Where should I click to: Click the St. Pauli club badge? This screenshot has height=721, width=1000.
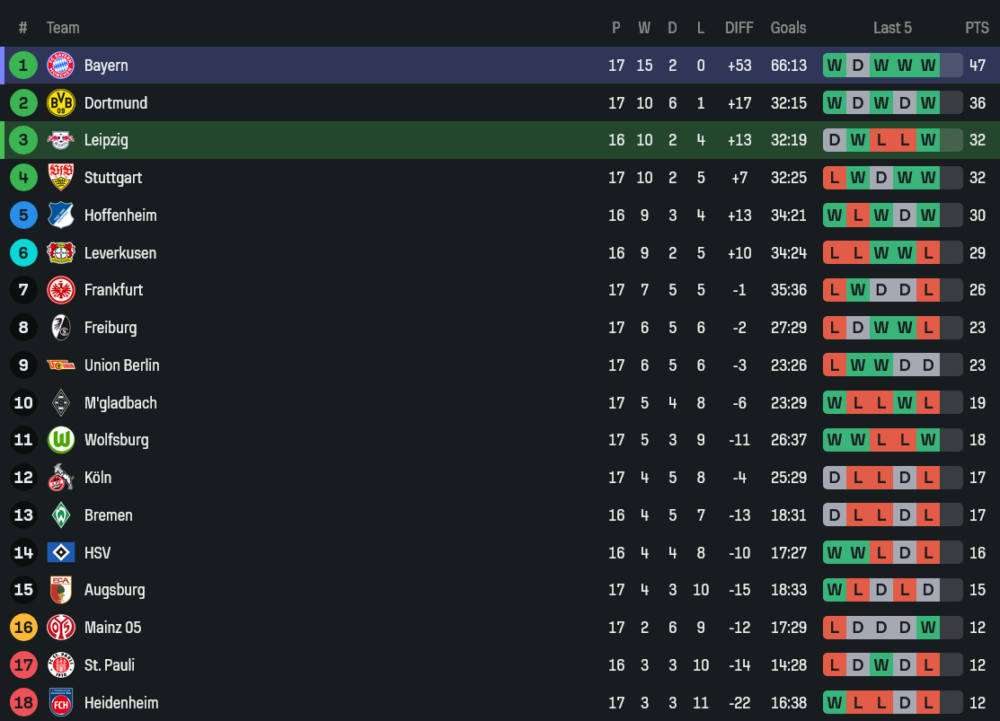pyautogui.click(x=61, y=665)
